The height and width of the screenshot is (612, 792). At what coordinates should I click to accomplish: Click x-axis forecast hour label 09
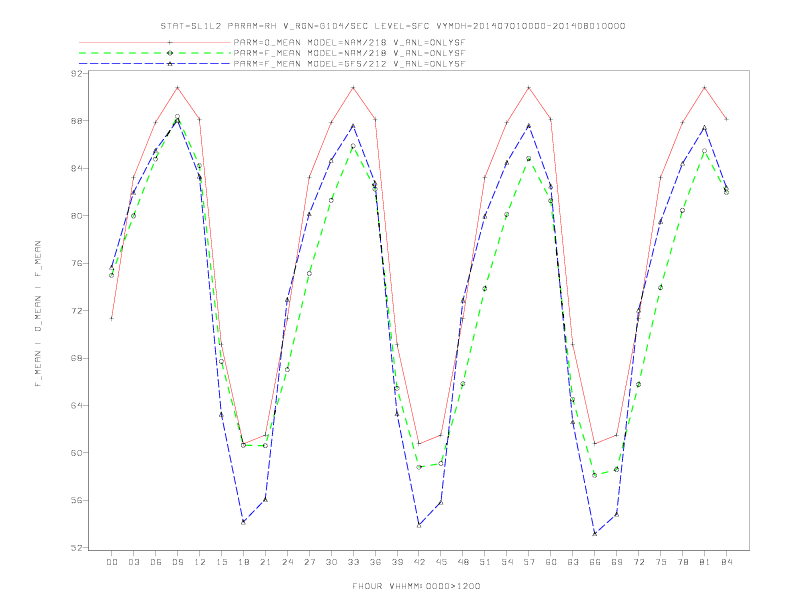178,562
